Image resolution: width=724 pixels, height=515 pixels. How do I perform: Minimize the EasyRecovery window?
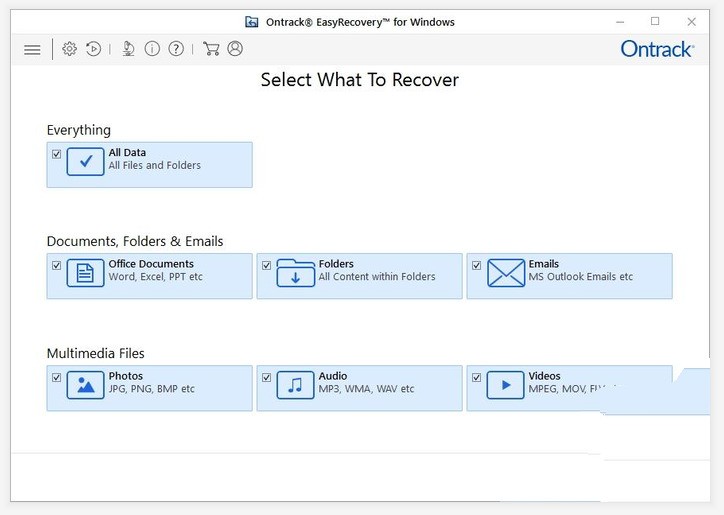620,22
